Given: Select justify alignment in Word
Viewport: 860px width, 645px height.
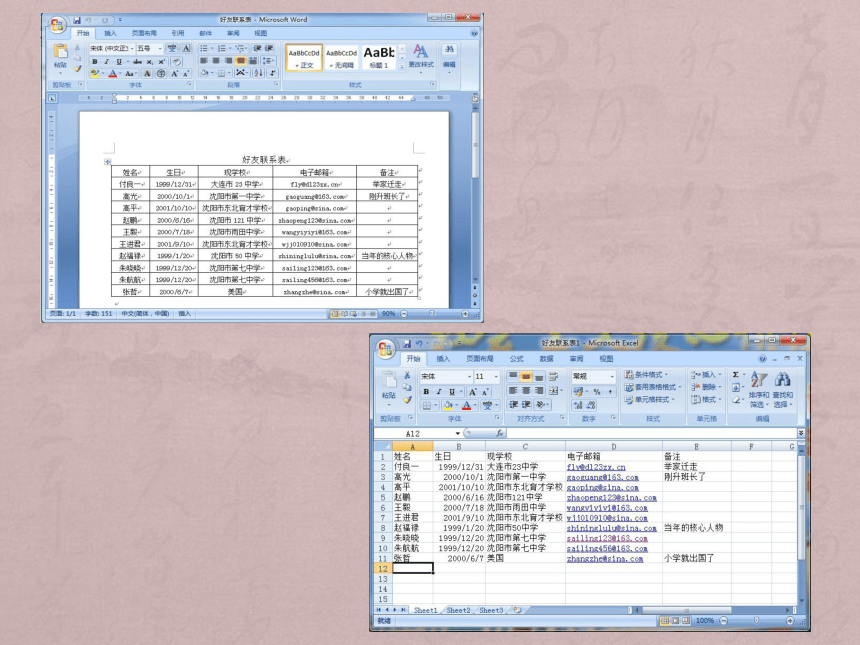Looking at the screenshot, I should pos(241,60).
